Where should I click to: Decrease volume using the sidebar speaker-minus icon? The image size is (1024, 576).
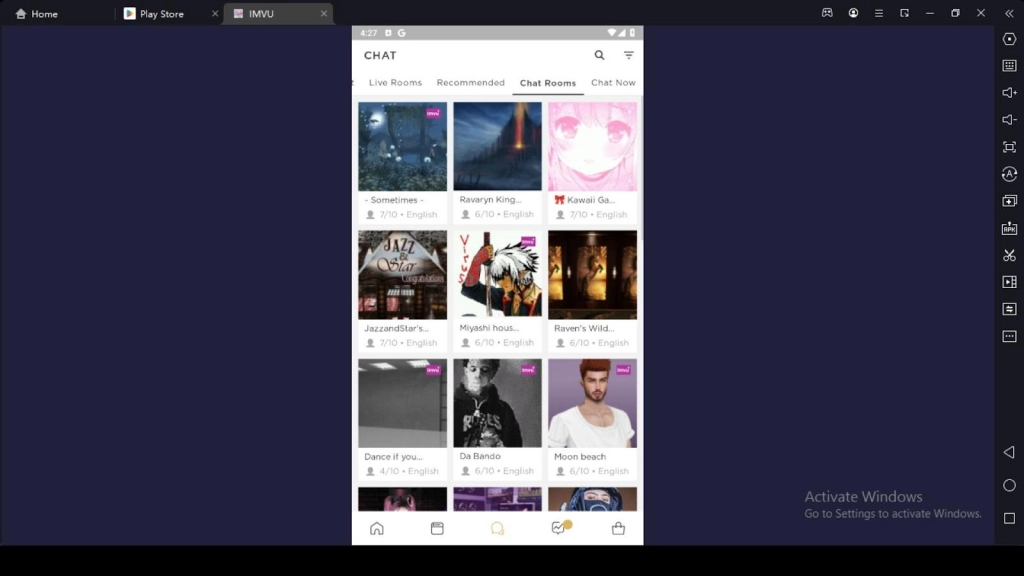pyautogui.click(x=1009, y=120)
